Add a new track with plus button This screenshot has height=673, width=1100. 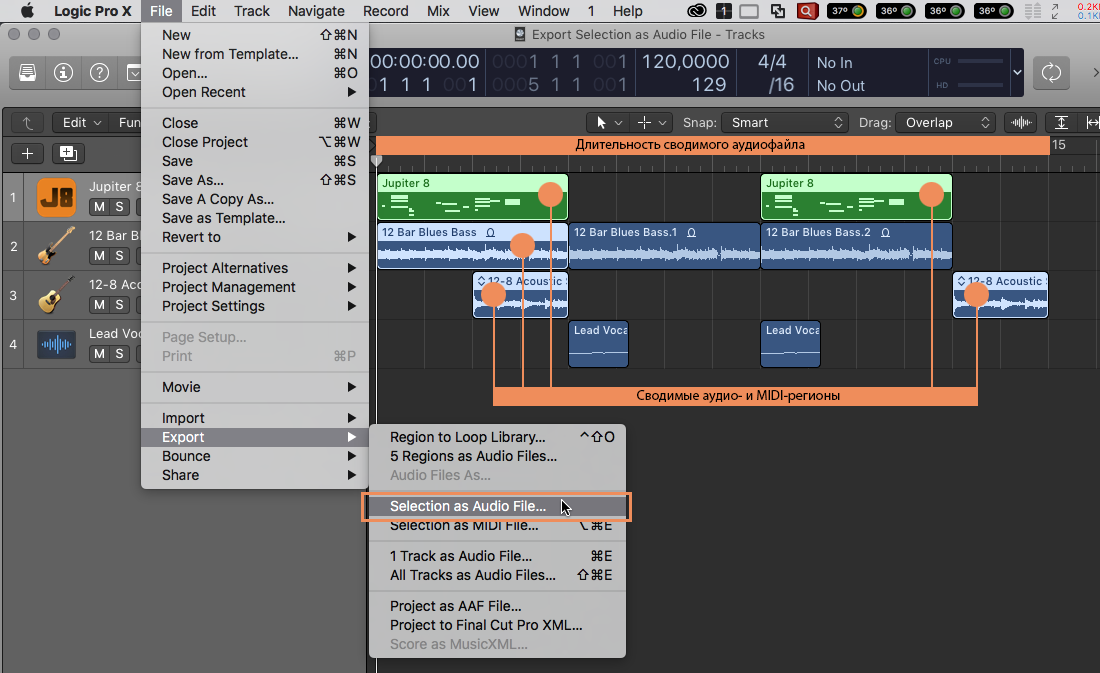click(27, 154)
